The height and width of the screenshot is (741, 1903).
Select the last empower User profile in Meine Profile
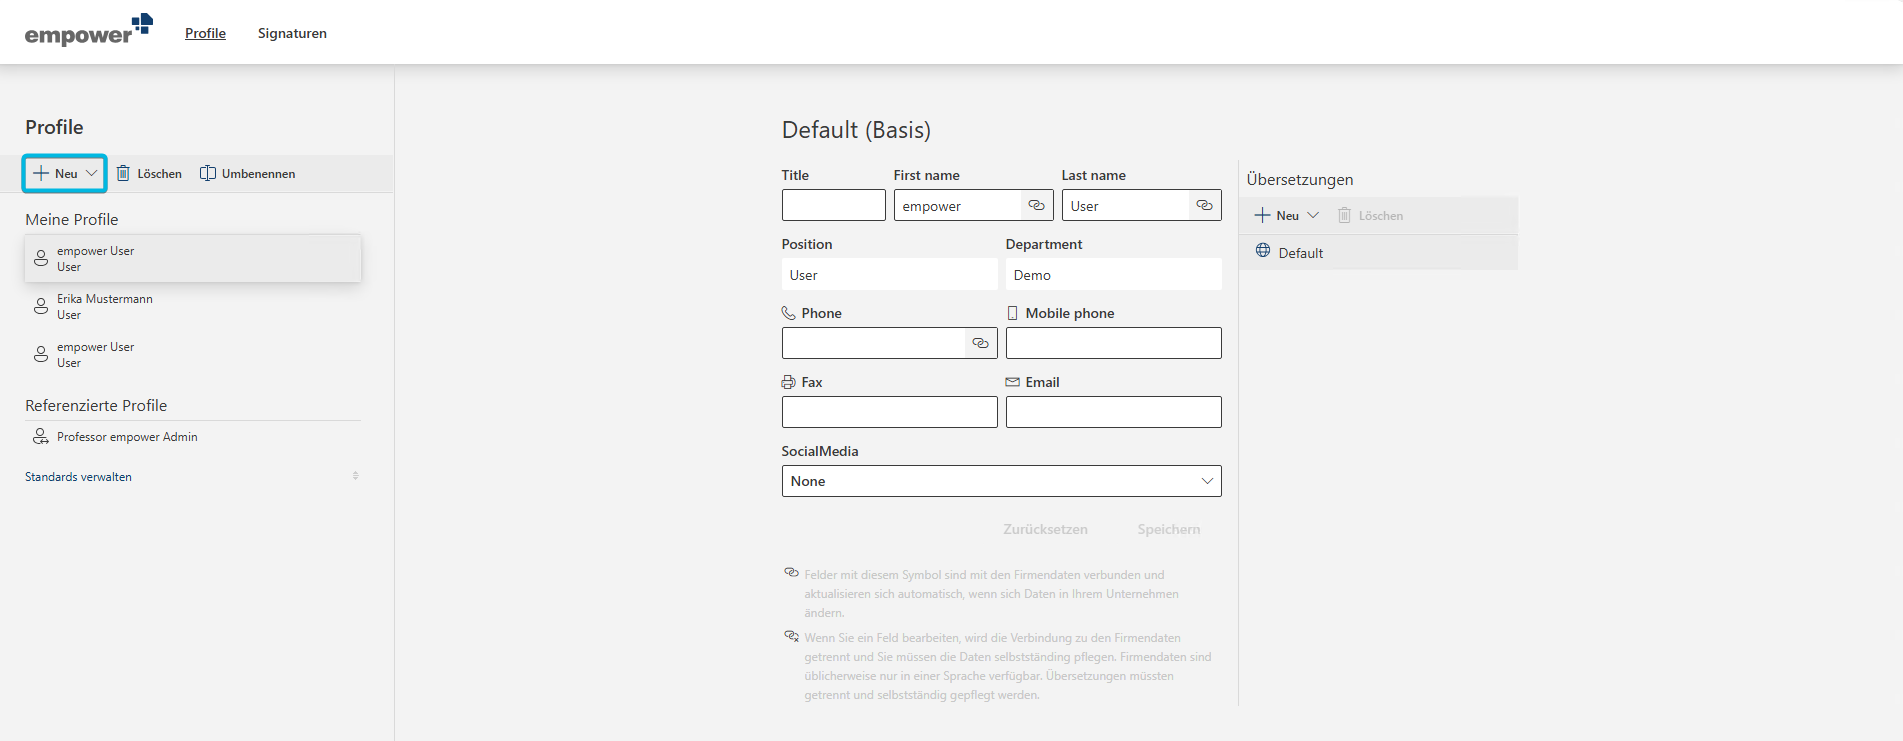pos(193,354)
